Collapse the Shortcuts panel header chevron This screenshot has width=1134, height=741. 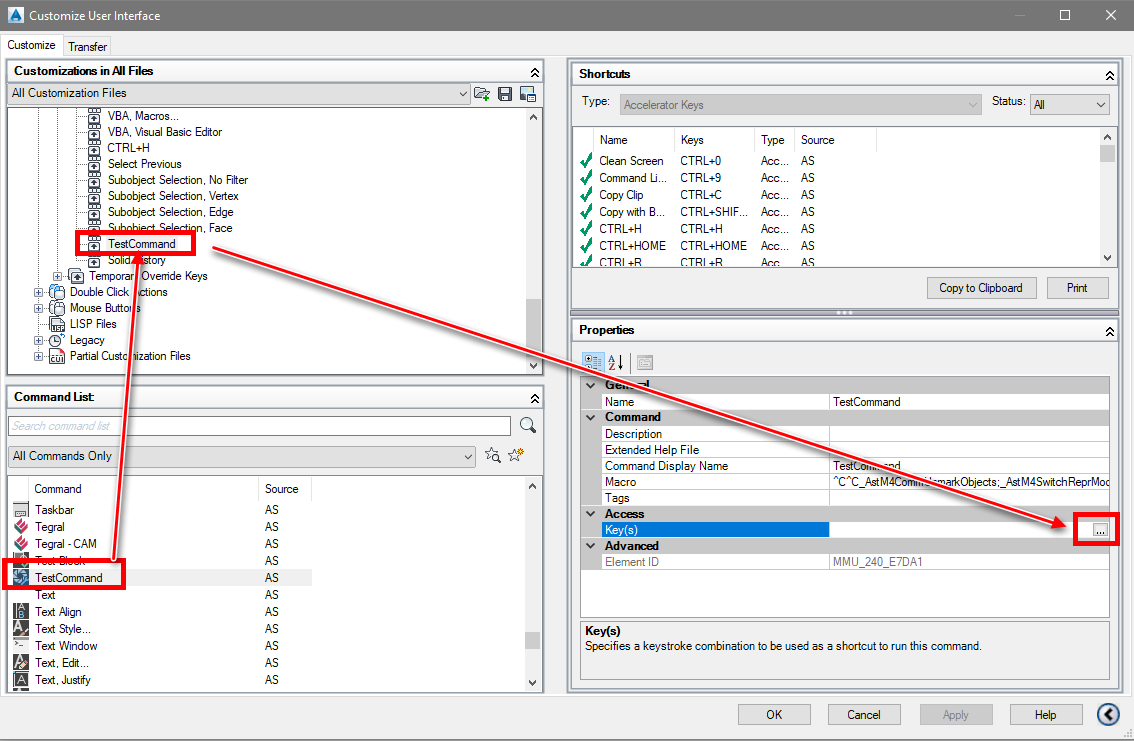[1109, 74]
